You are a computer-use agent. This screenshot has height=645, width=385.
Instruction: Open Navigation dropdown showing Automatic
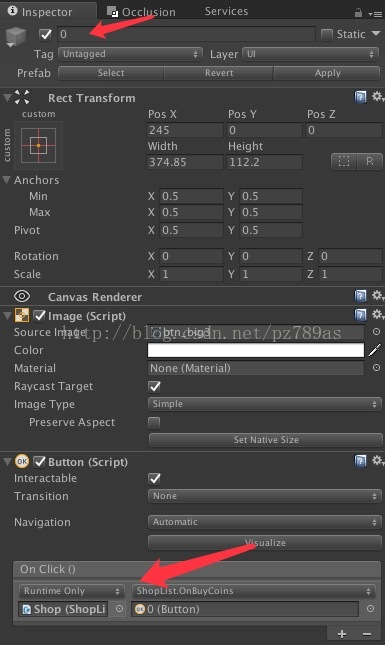pos(265,522)
